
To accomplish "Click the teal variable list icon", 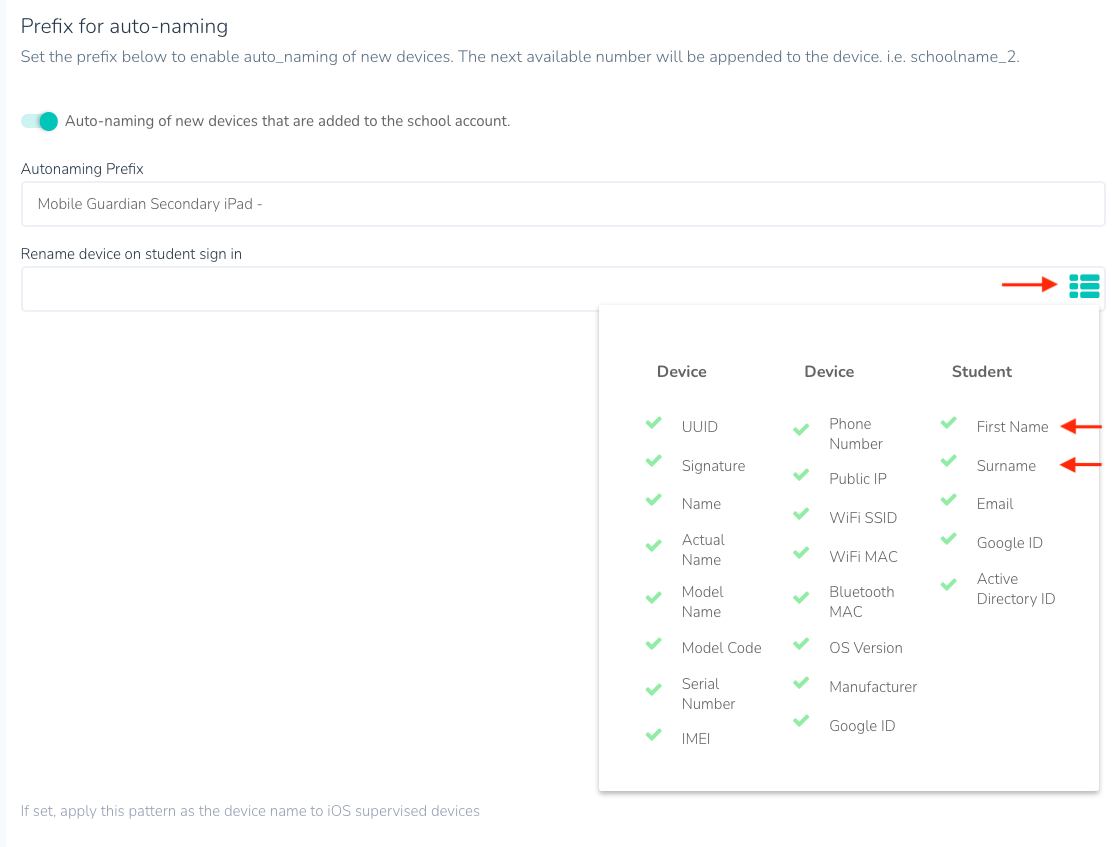I will 1084,286.
